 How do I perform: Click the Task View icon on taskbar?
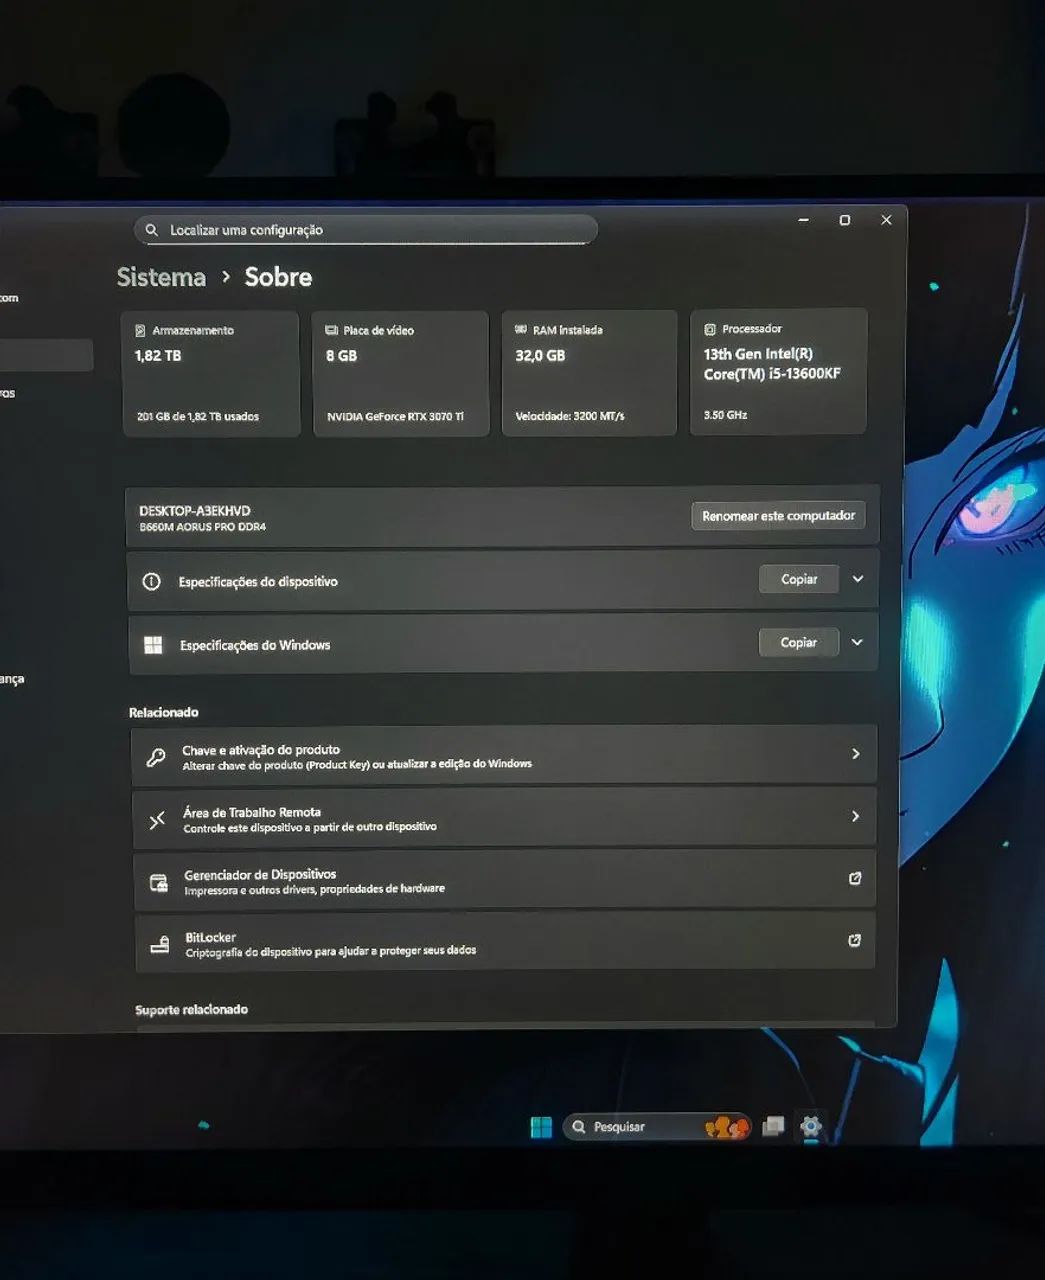773,1127
